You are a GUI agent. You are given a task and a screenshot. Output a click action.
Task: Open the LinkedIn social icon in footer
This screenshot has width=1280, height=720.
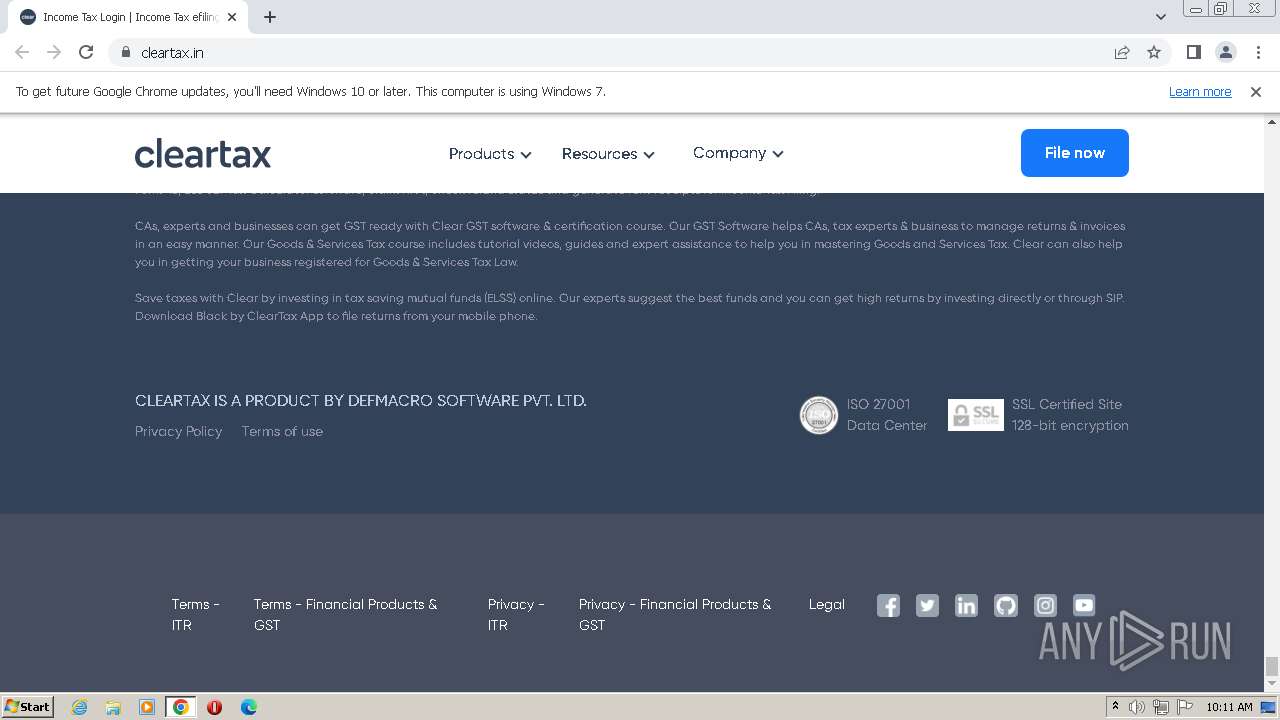point(966,605)
